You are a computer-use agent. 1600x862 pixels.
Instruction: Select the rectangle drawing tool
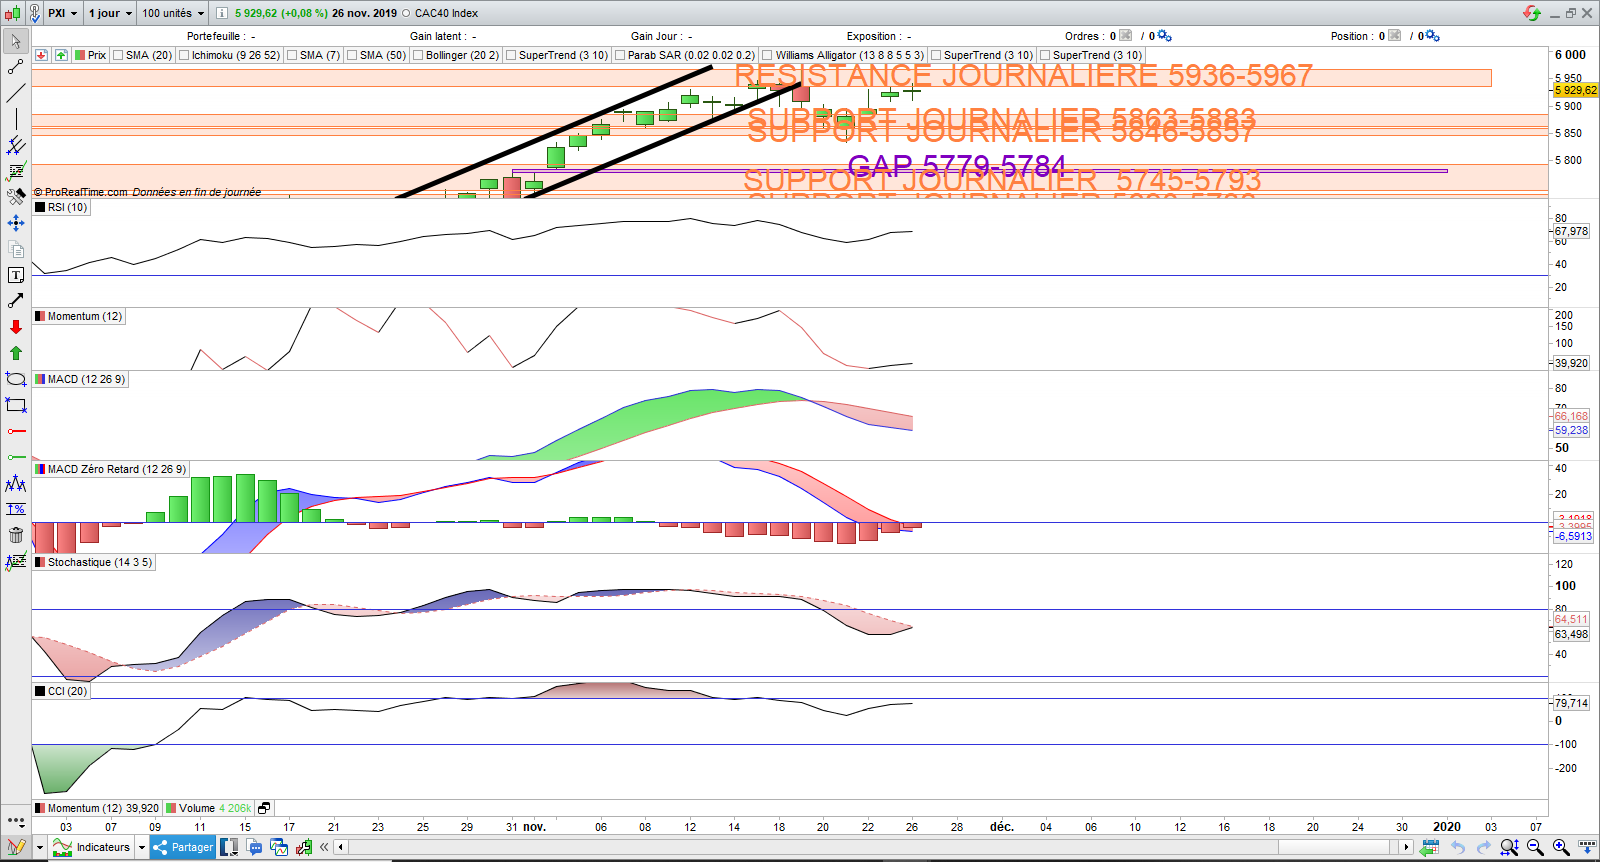pyautogui.click(x=16, y=405)
